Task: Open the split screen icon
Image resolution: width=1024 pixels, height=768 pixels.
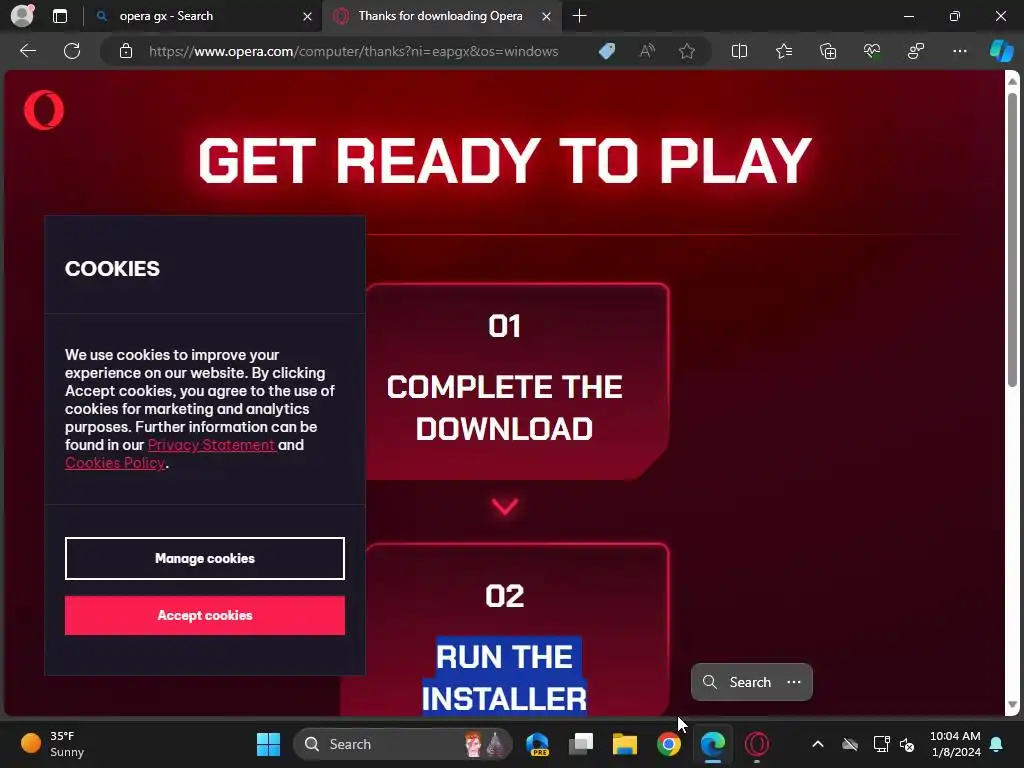Action: click(739, 51)
